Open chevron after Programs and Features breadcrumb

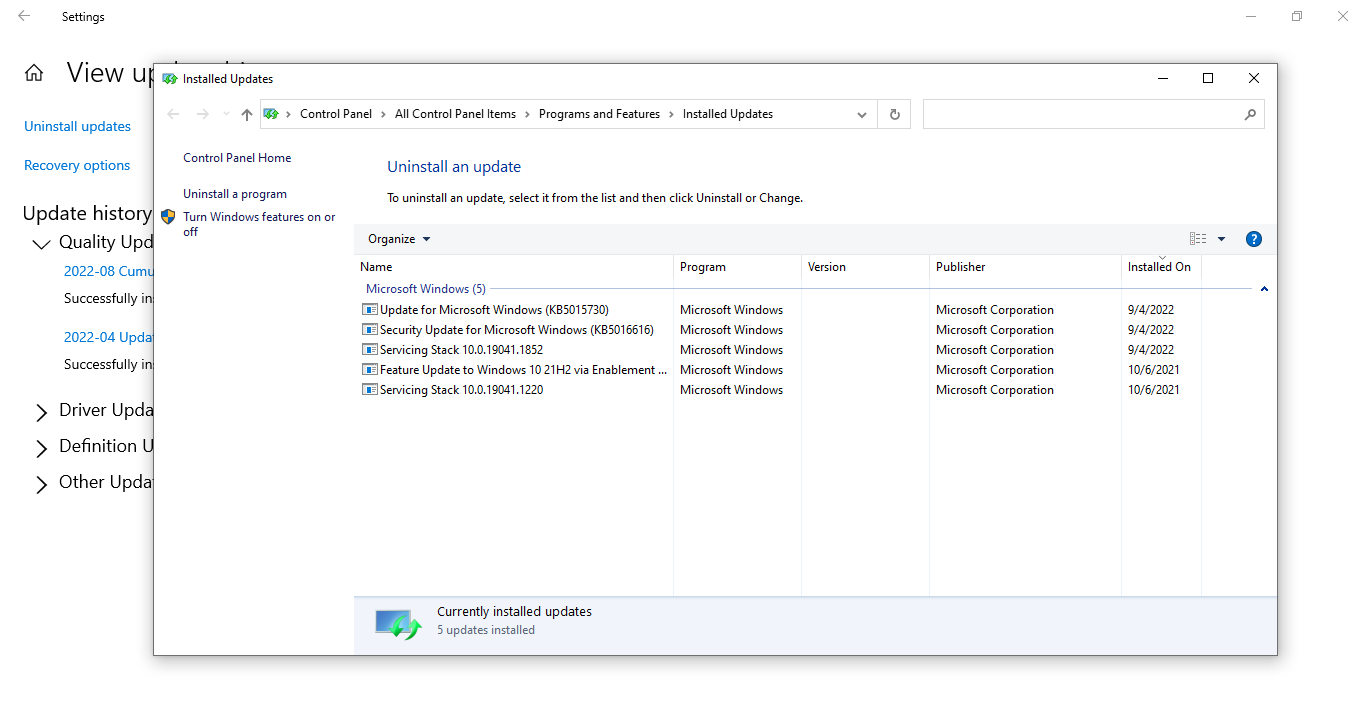pos(671,114)
